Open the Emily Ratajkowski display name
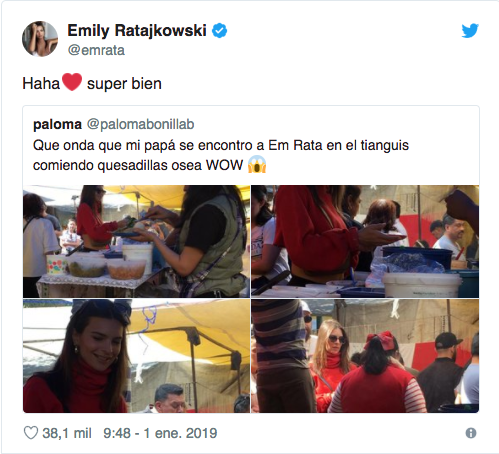This screenshot has height=454, width=499. [137, 31]
